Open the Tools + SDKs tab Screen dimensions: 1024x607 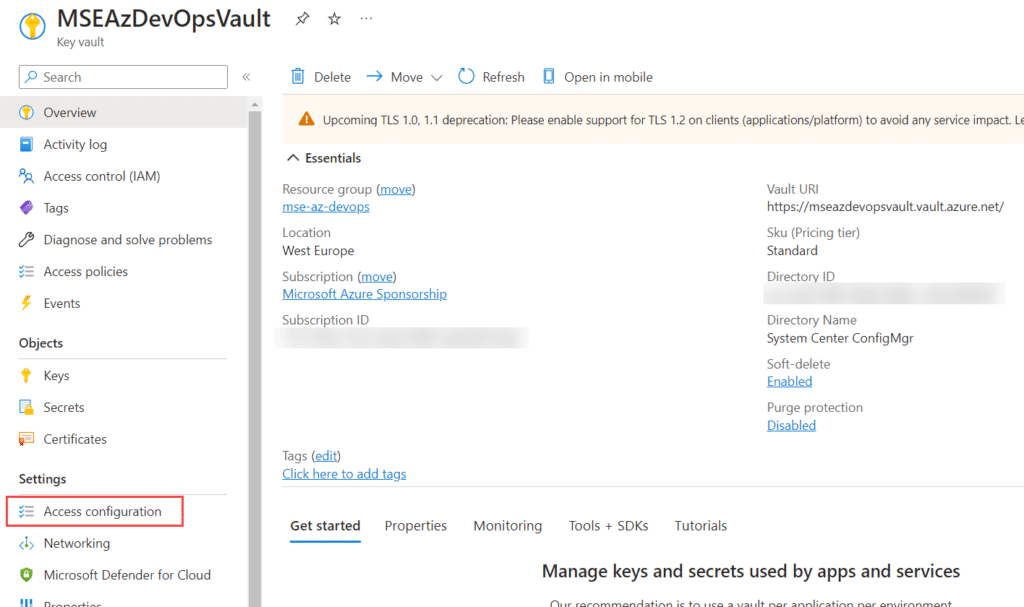coord(609,526)
